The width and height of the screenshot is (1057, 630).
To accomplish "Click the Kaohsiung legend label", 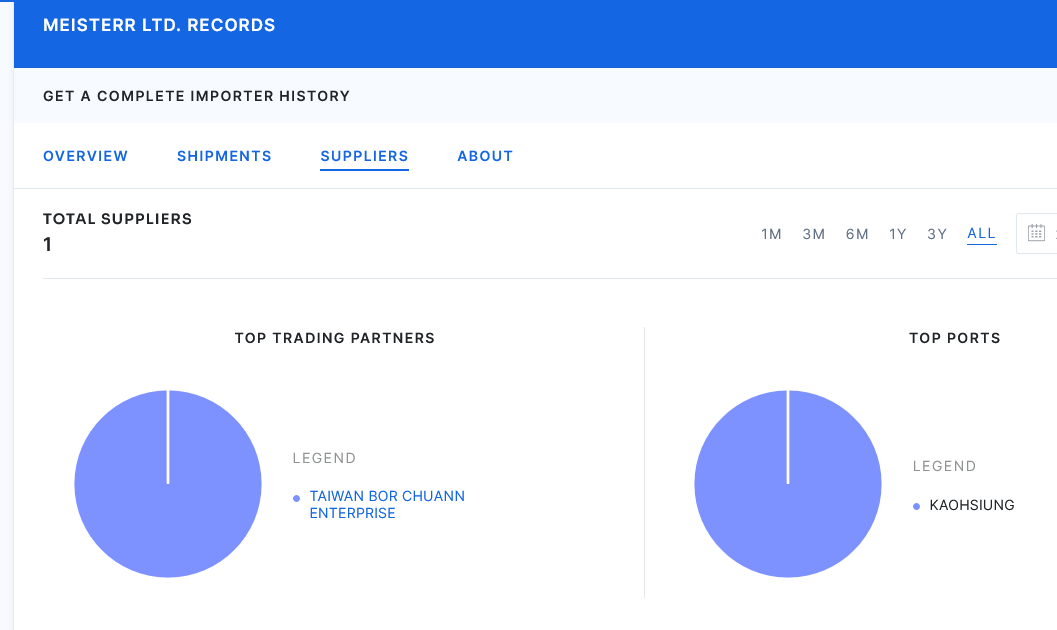I will [x=972, y=506].
